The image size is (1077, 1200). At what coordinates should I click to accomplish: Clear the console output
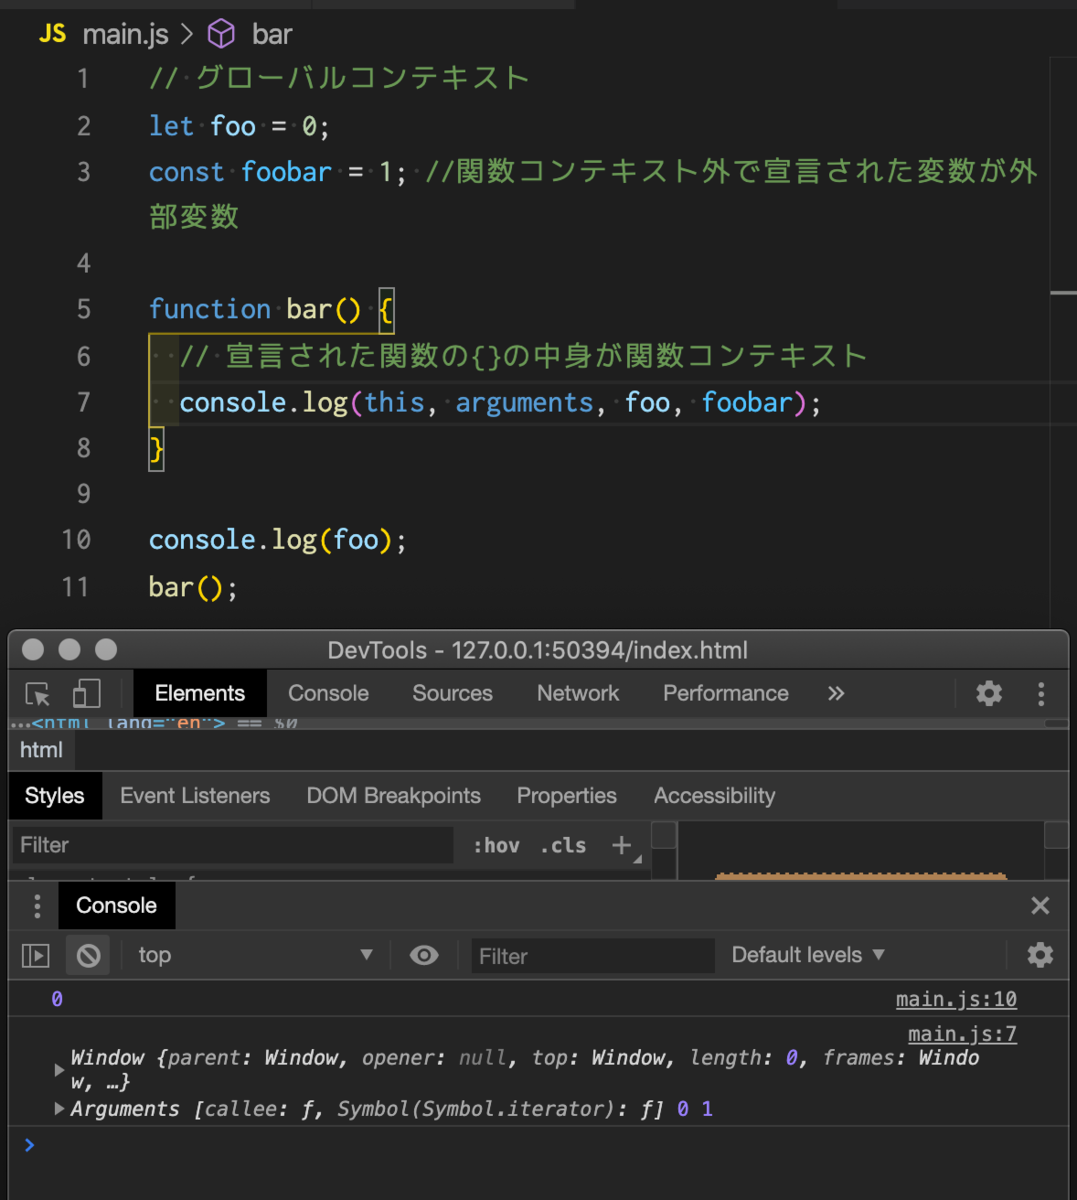[89, 956]
